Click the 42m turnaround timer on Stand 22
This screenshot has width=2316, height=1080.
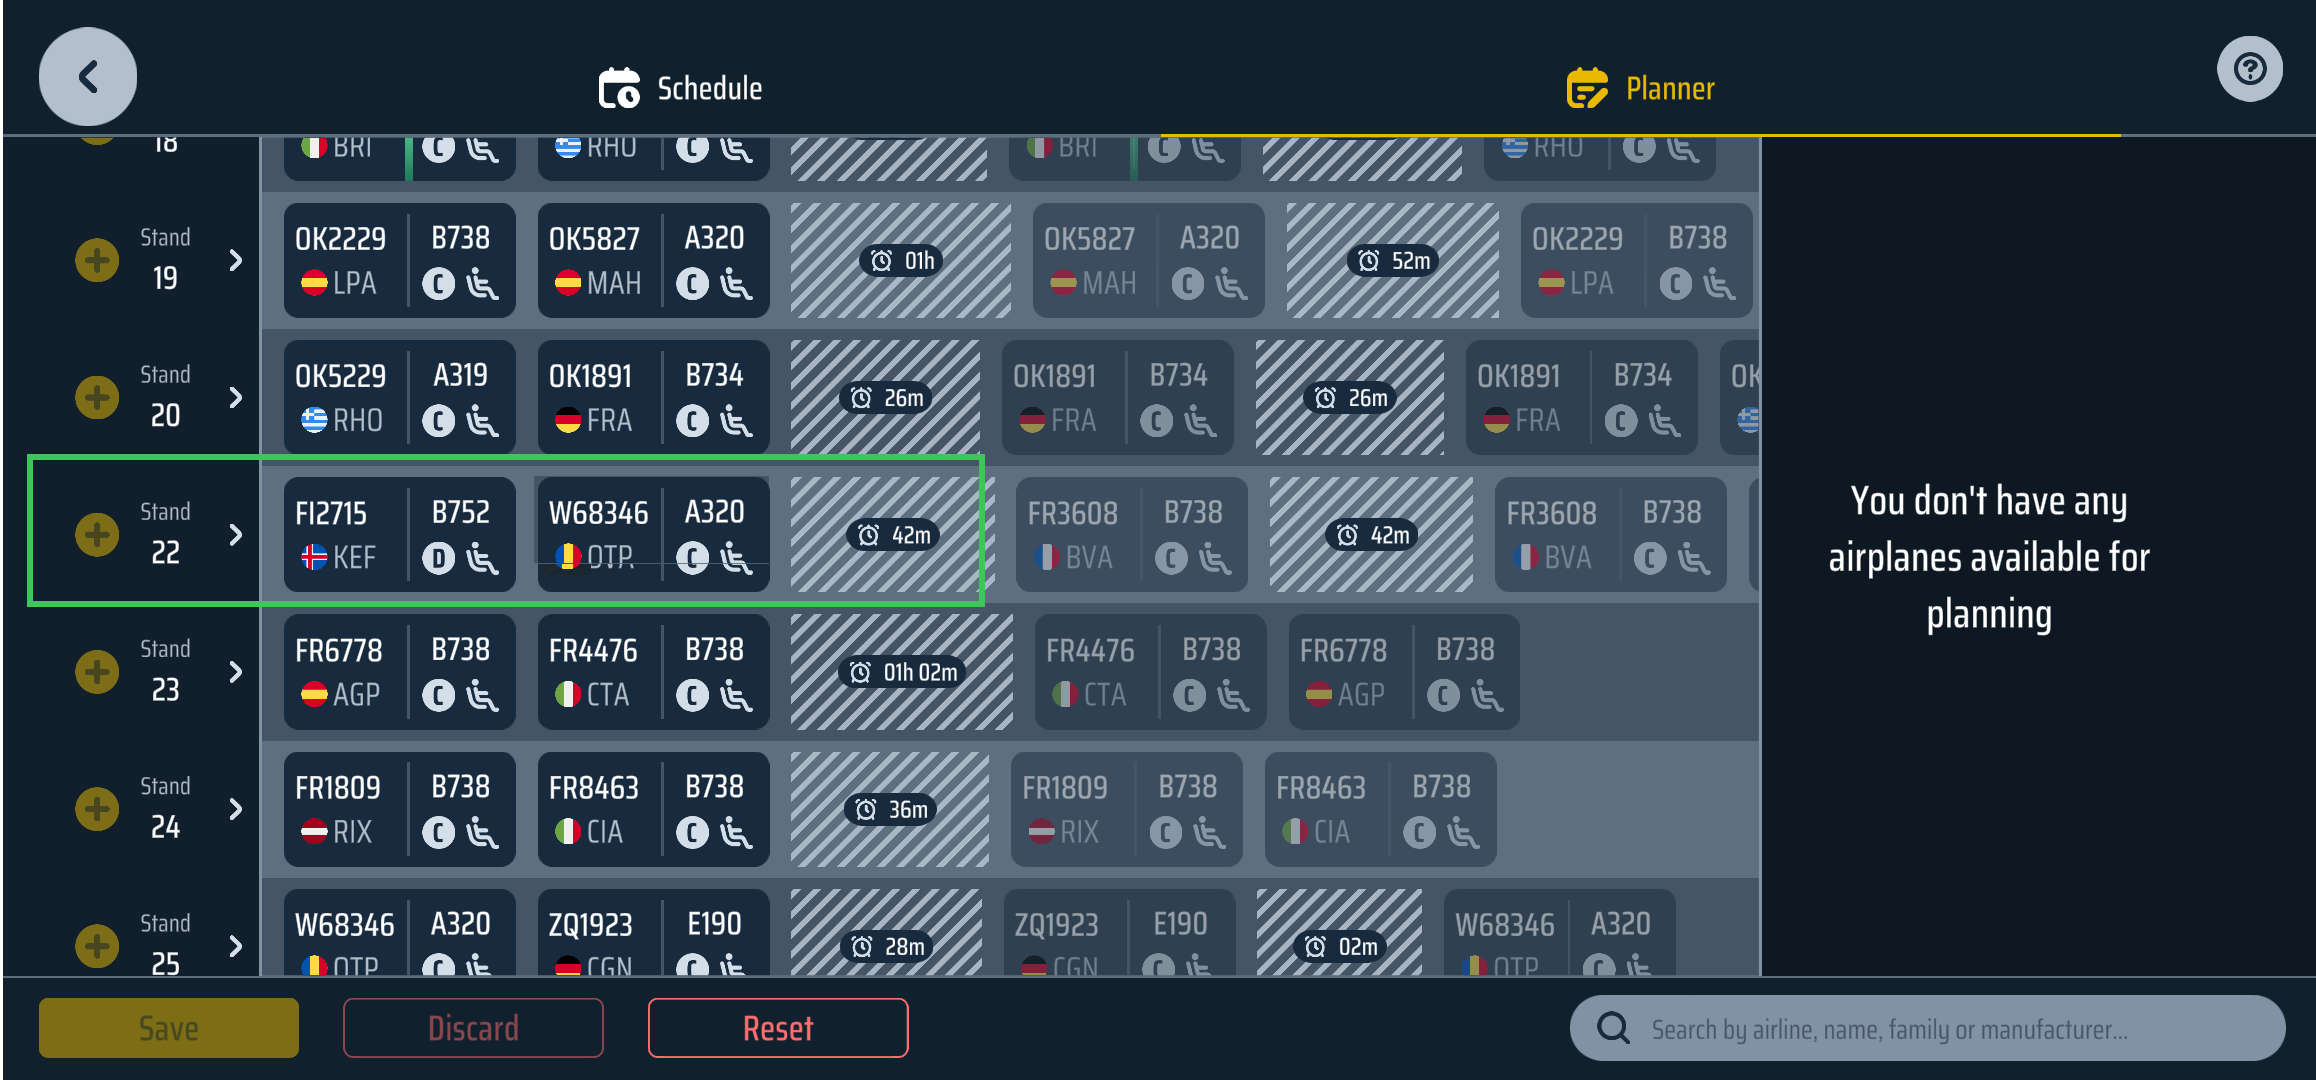coord(895,535)
